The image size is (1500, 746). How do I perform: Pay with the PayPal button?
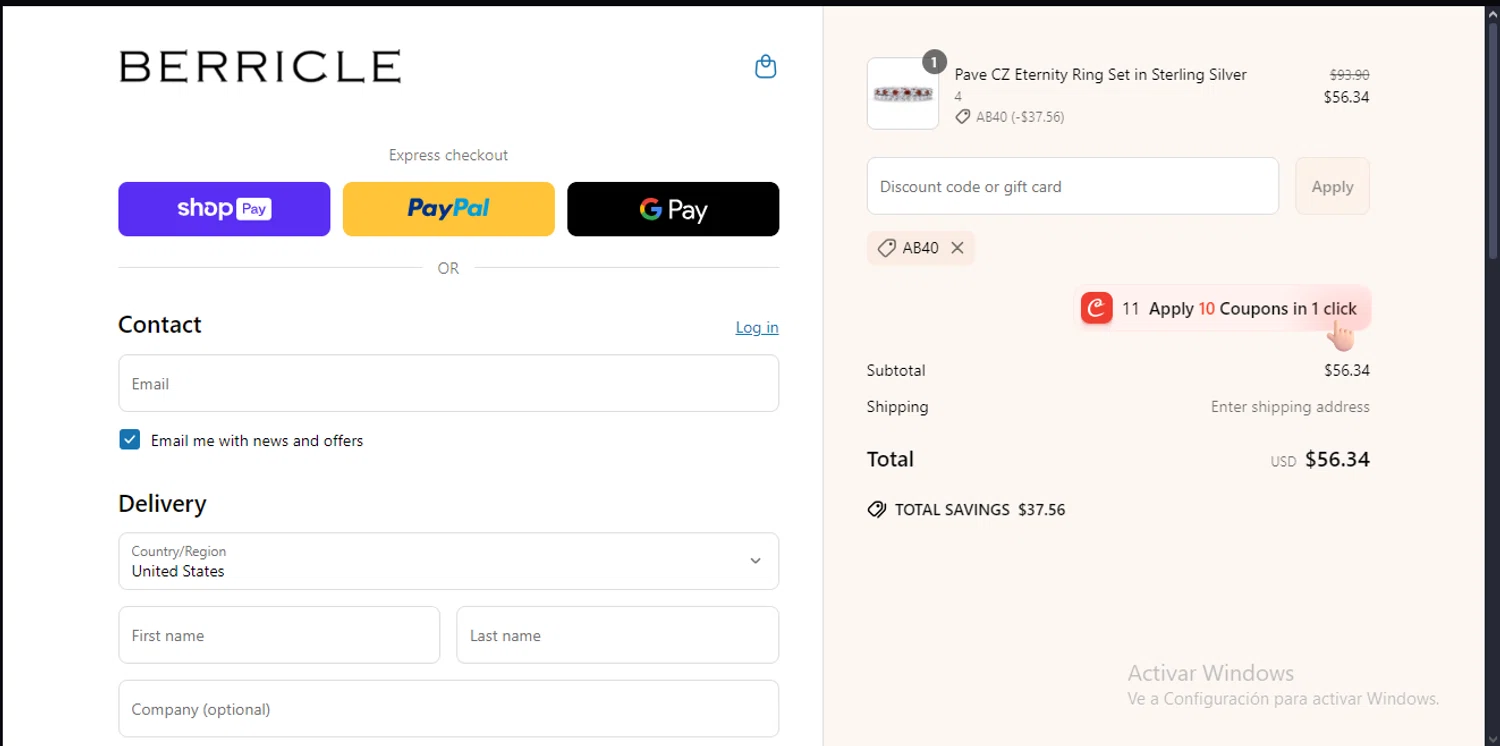point(448,209)
